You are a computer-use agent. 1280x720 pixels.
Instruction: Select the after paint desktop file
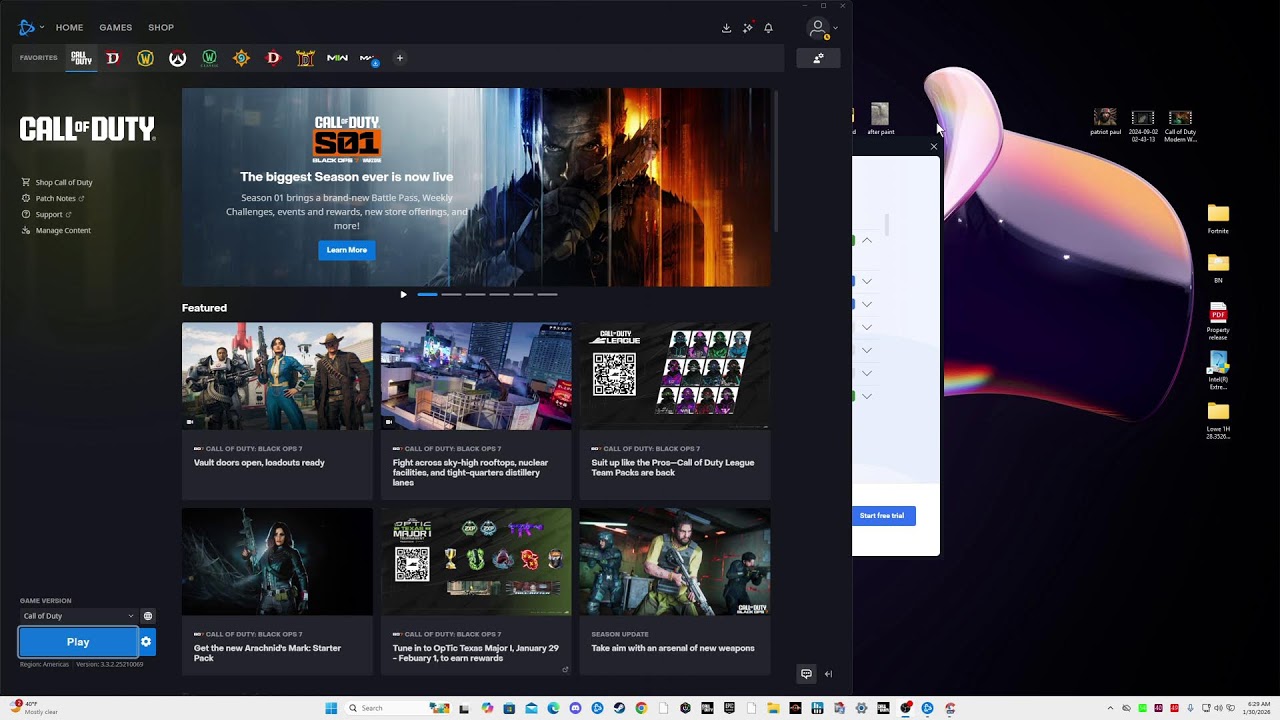(880, 119)
